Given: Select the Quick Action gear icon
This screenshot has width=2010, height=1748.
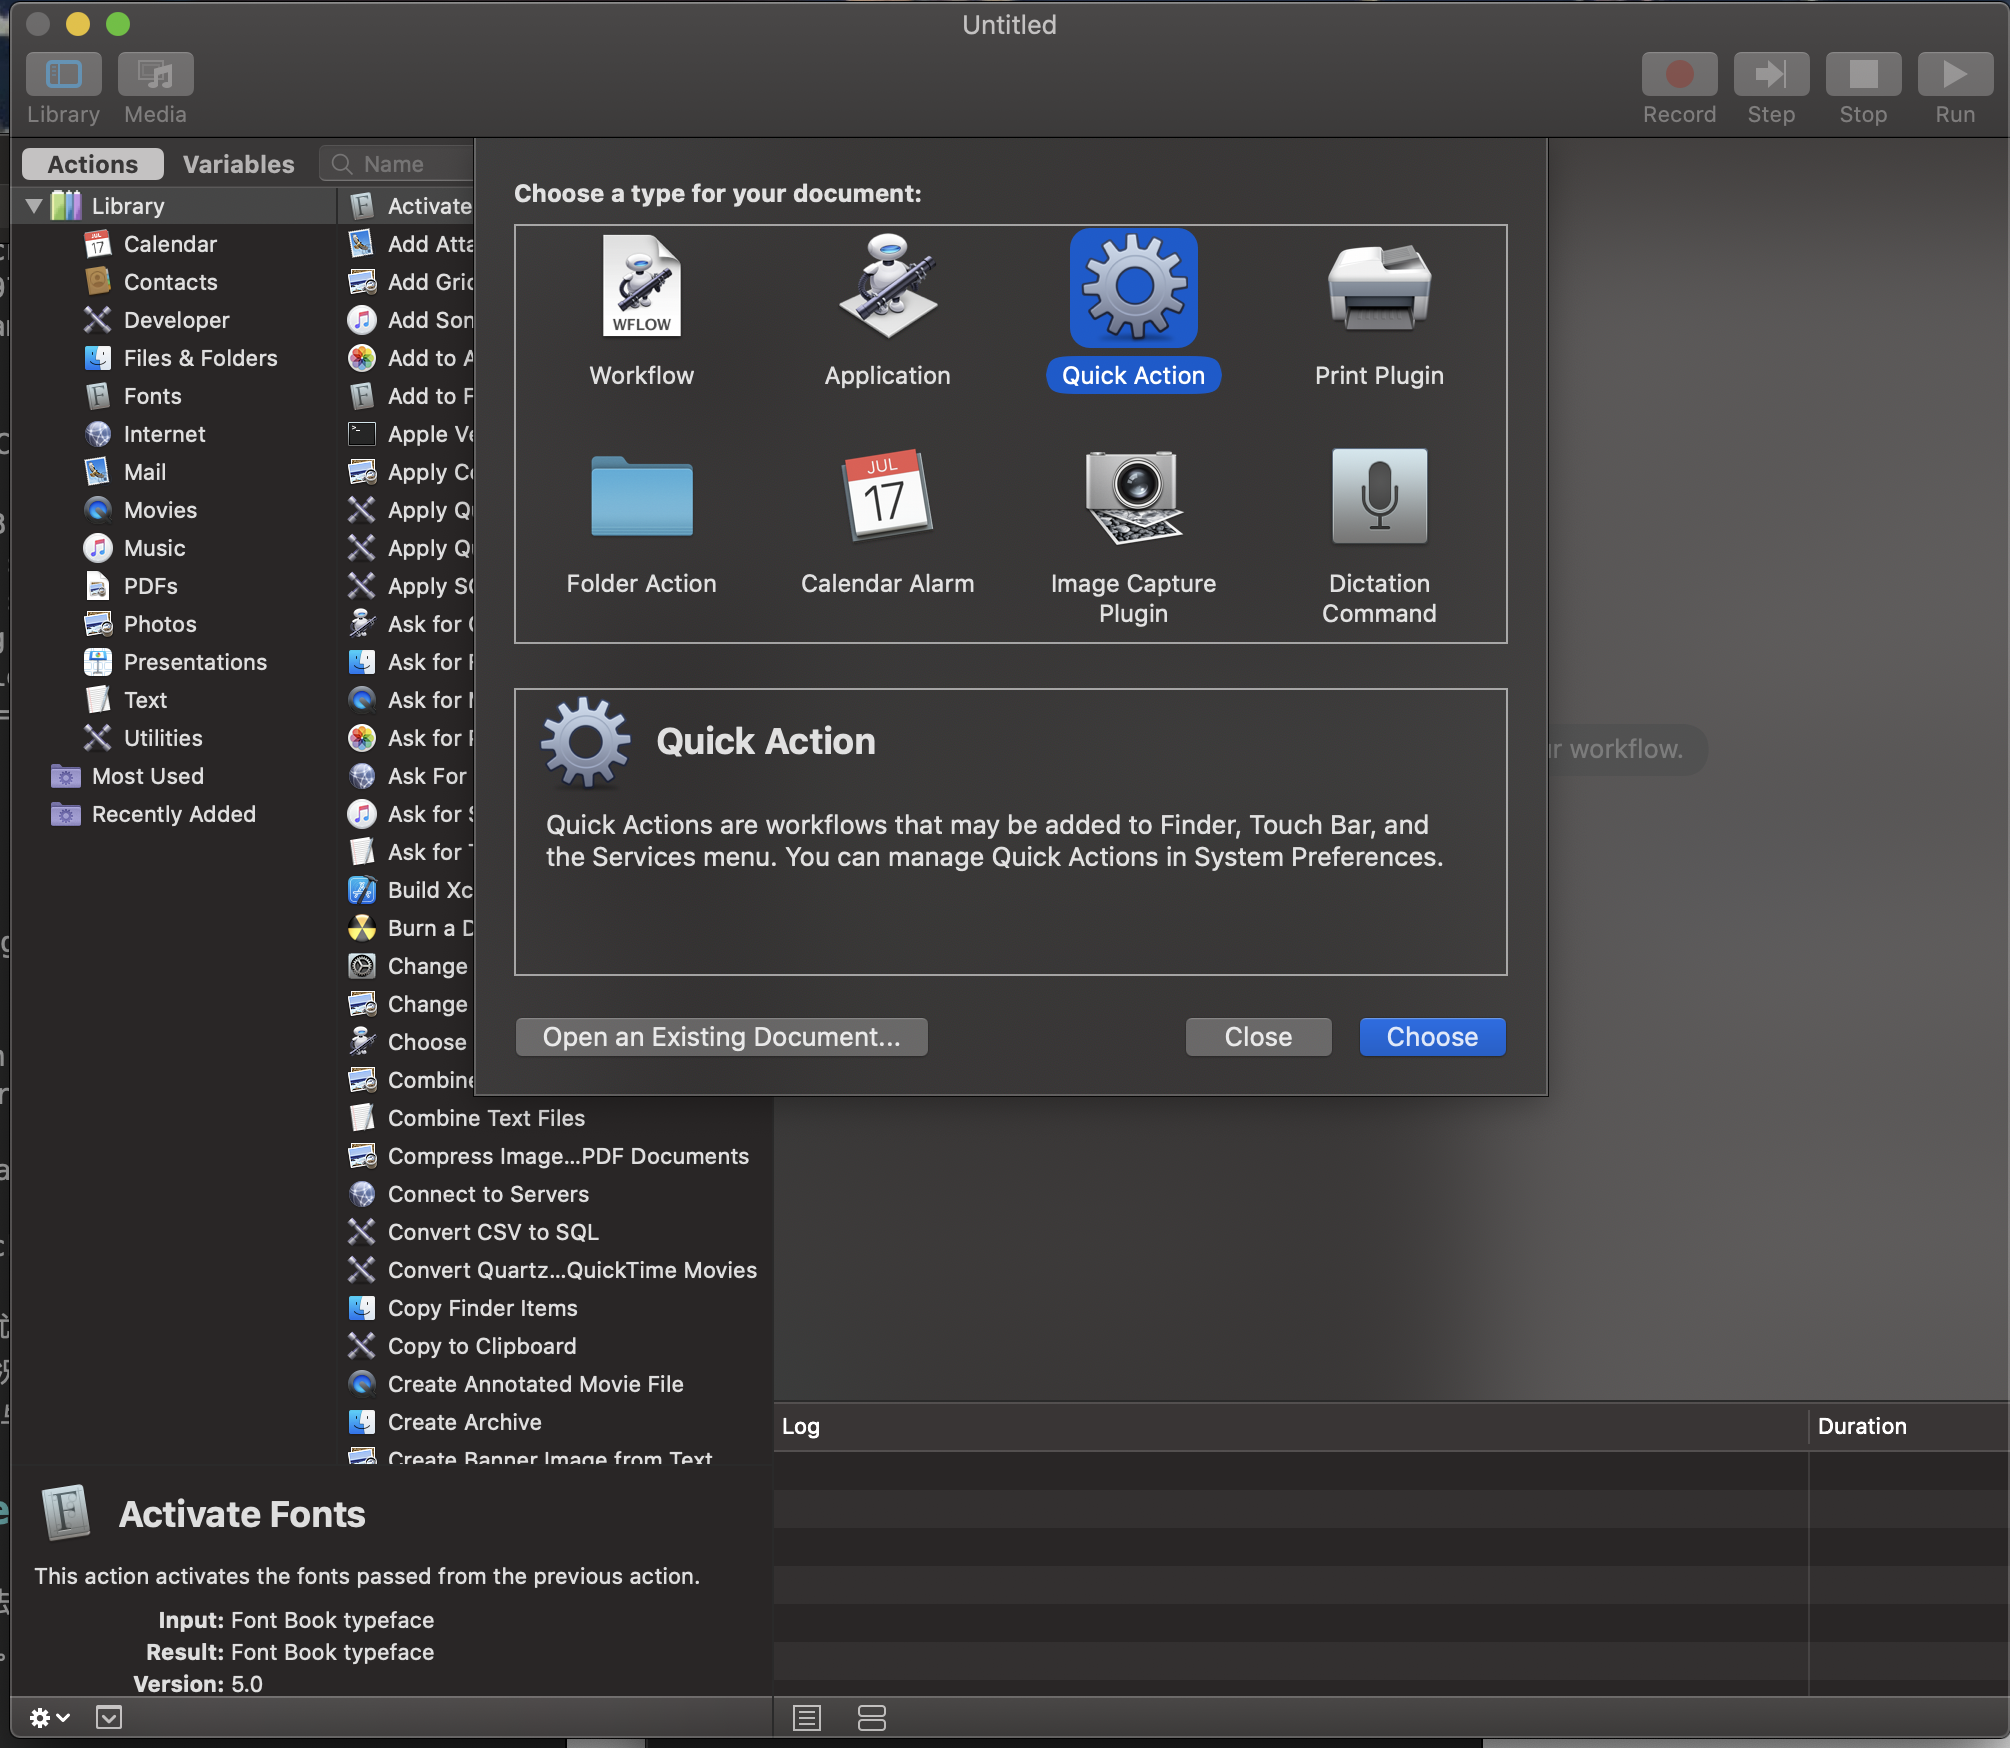Looking at the screenshot, I should pos(1133,287).
